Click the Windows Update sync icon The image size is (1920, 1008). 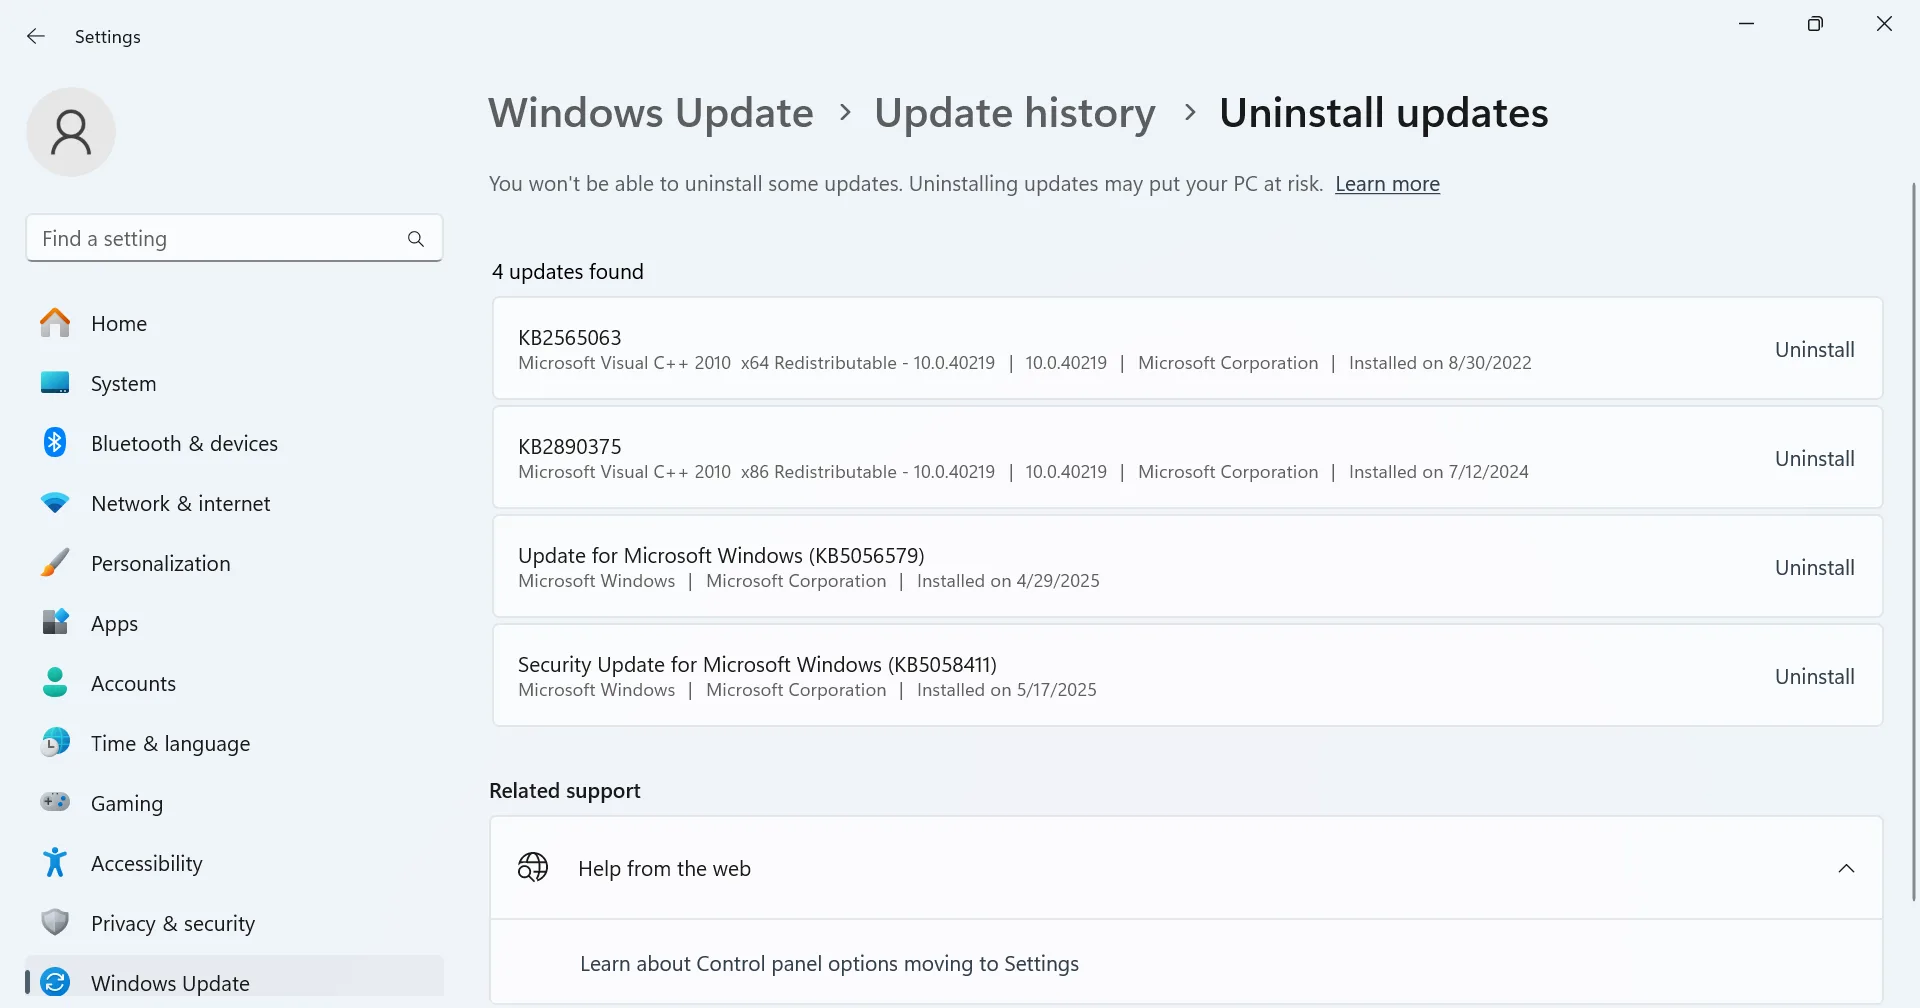pos(55,982)
